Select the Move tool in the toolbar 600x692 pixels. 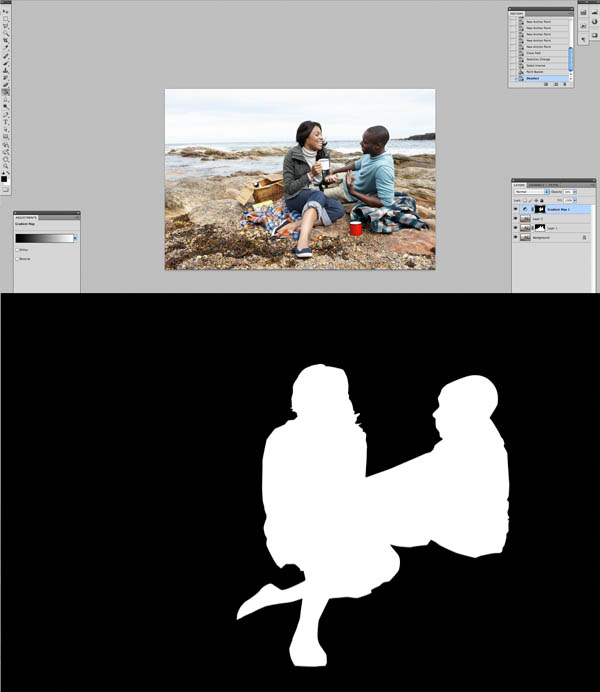[6, 11]
